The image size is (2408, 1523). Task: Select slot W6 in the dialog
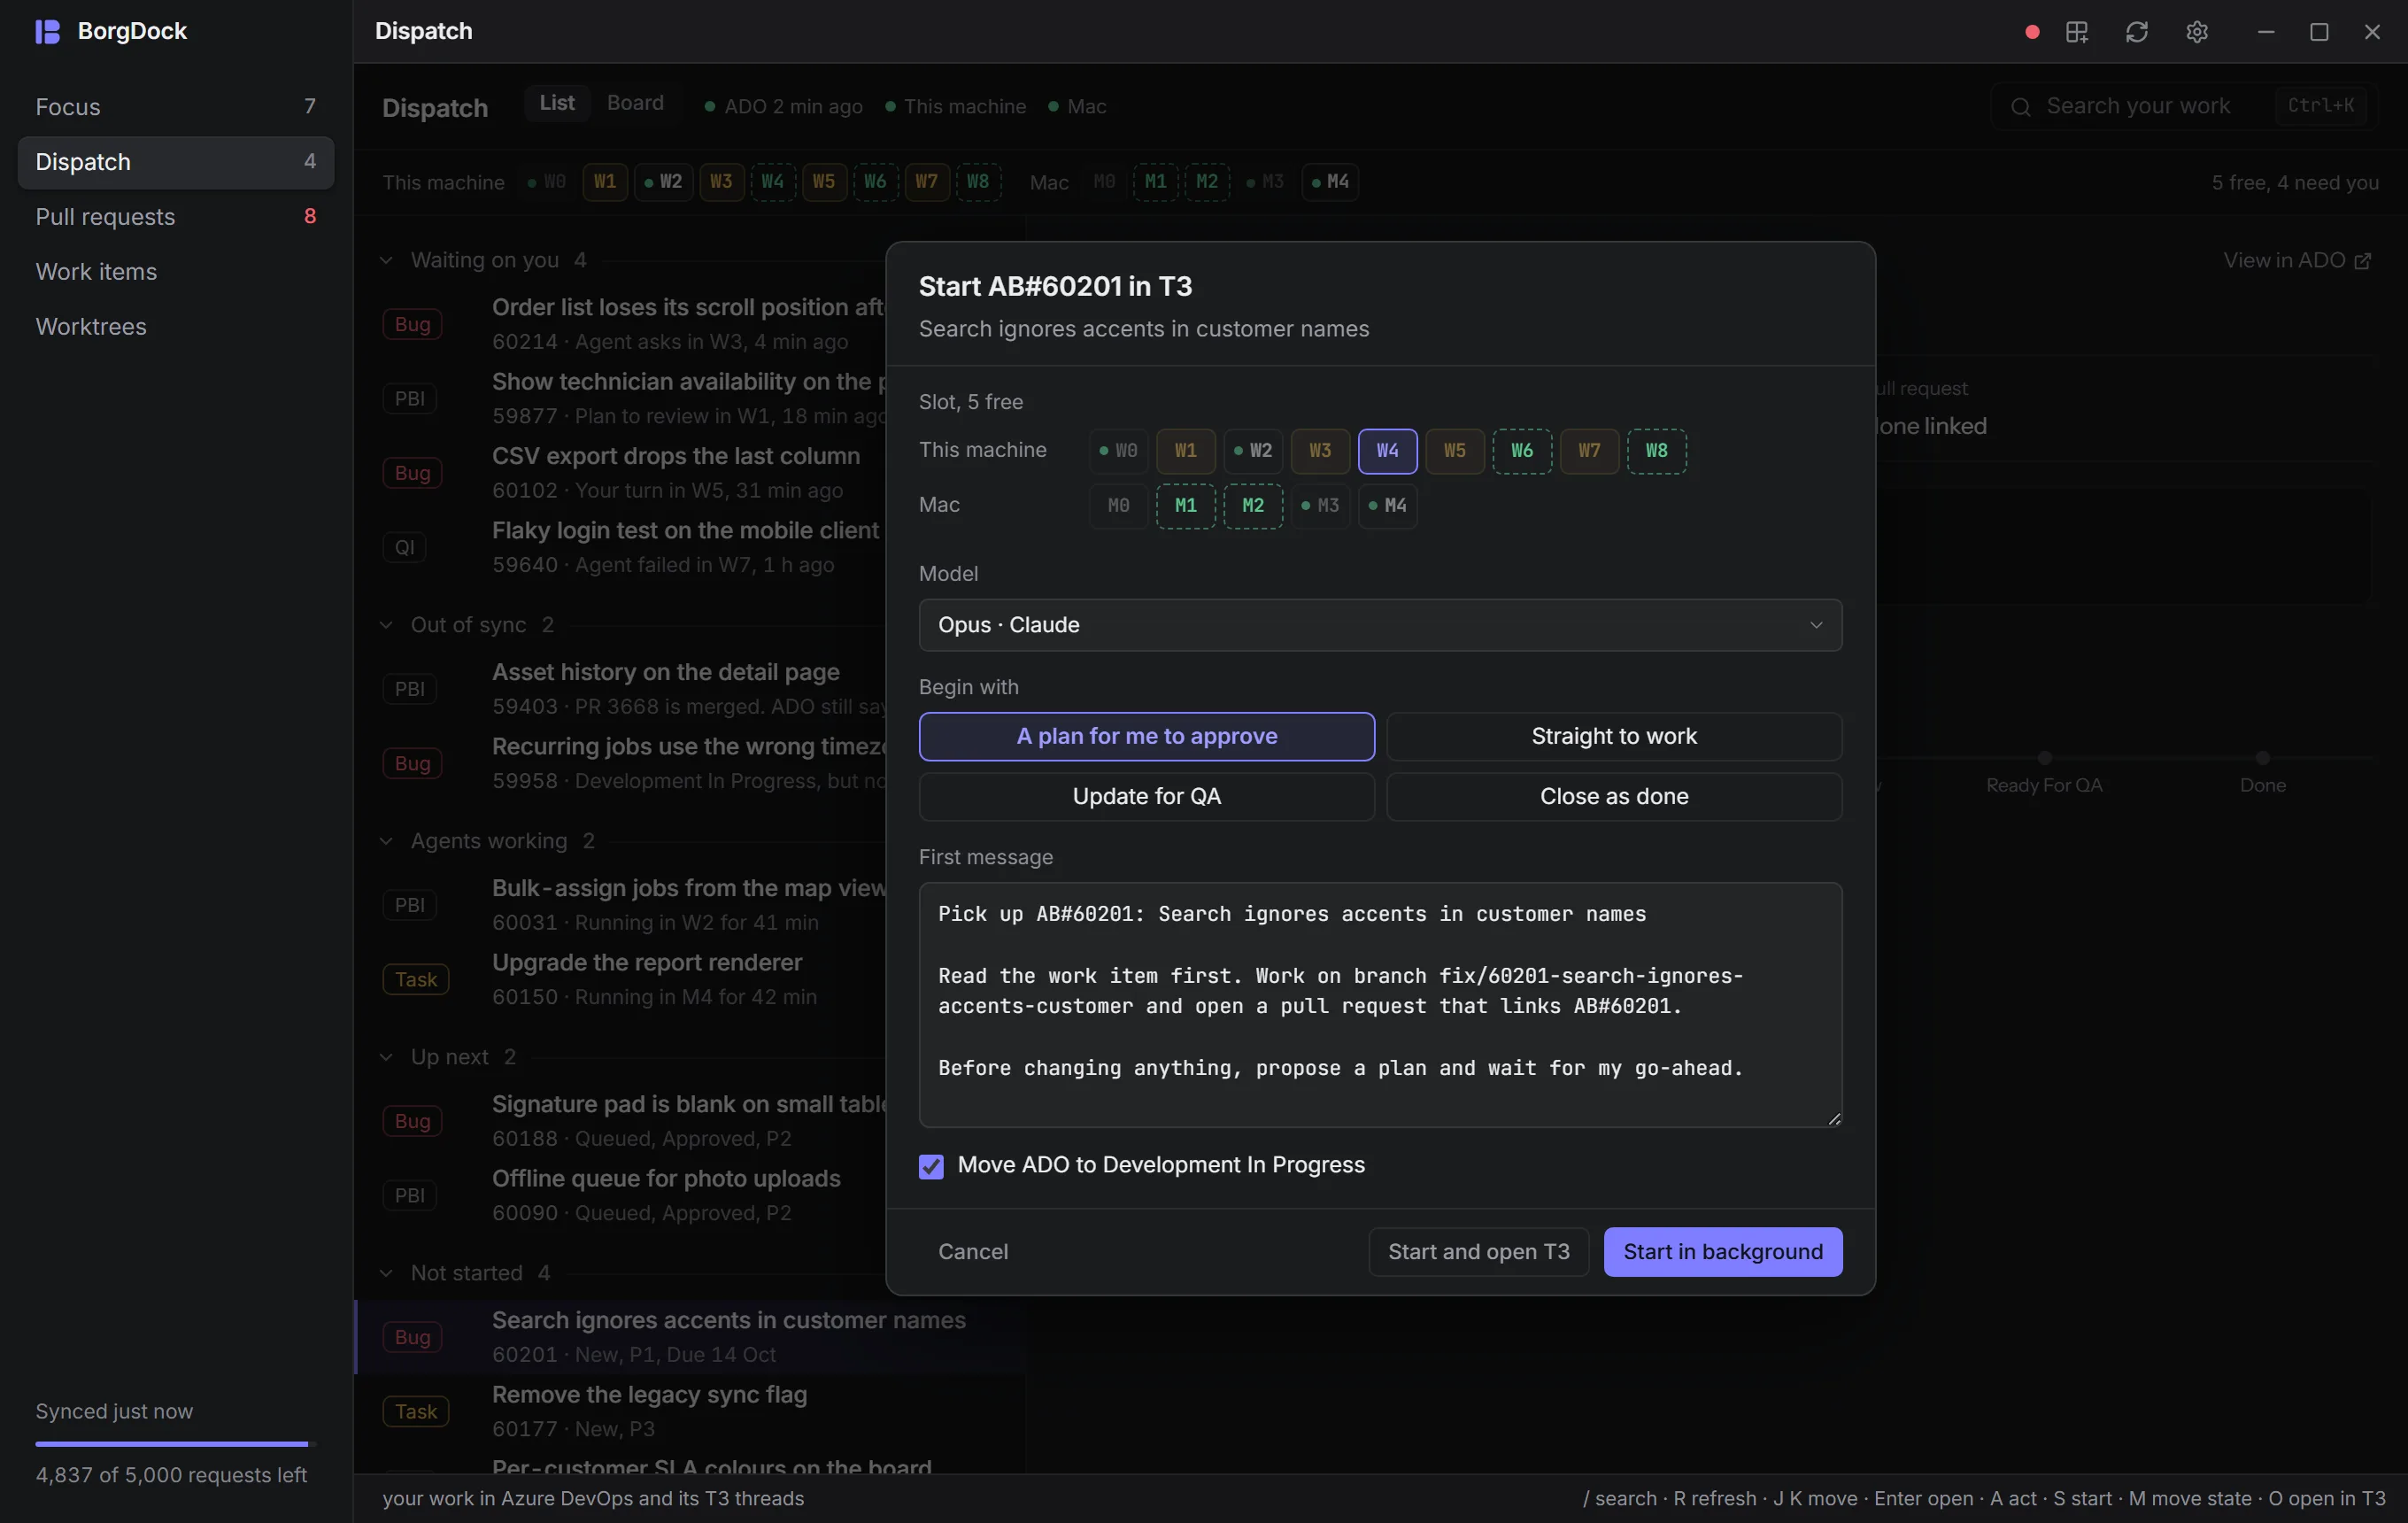click(1521, 451)
